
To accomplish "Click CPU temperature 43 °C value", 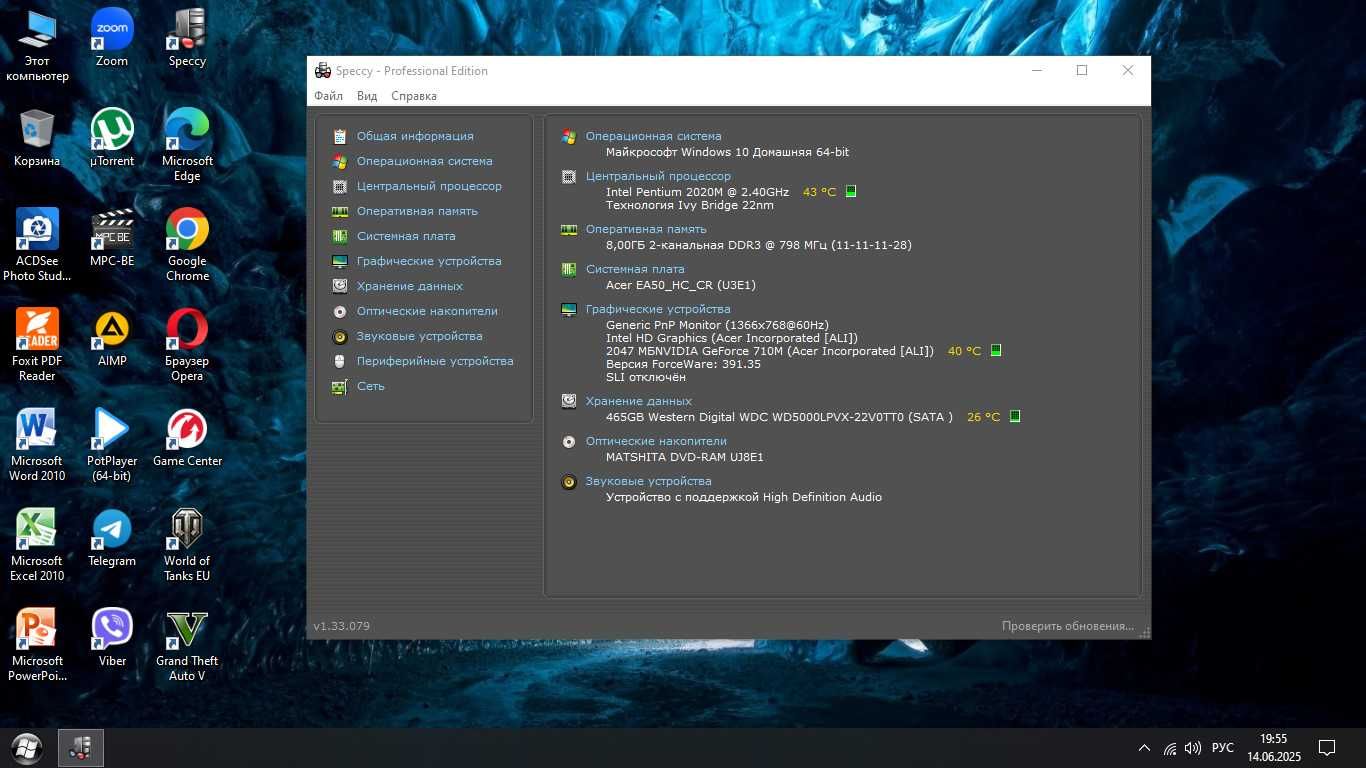I will [x=819, y=192].
